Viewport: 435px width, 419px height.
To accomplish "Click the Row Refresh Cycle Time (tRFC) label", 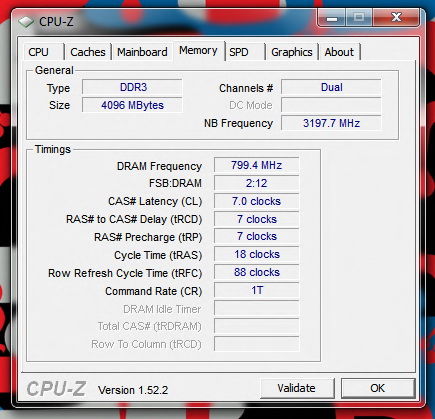I will (x=125, y=273).
